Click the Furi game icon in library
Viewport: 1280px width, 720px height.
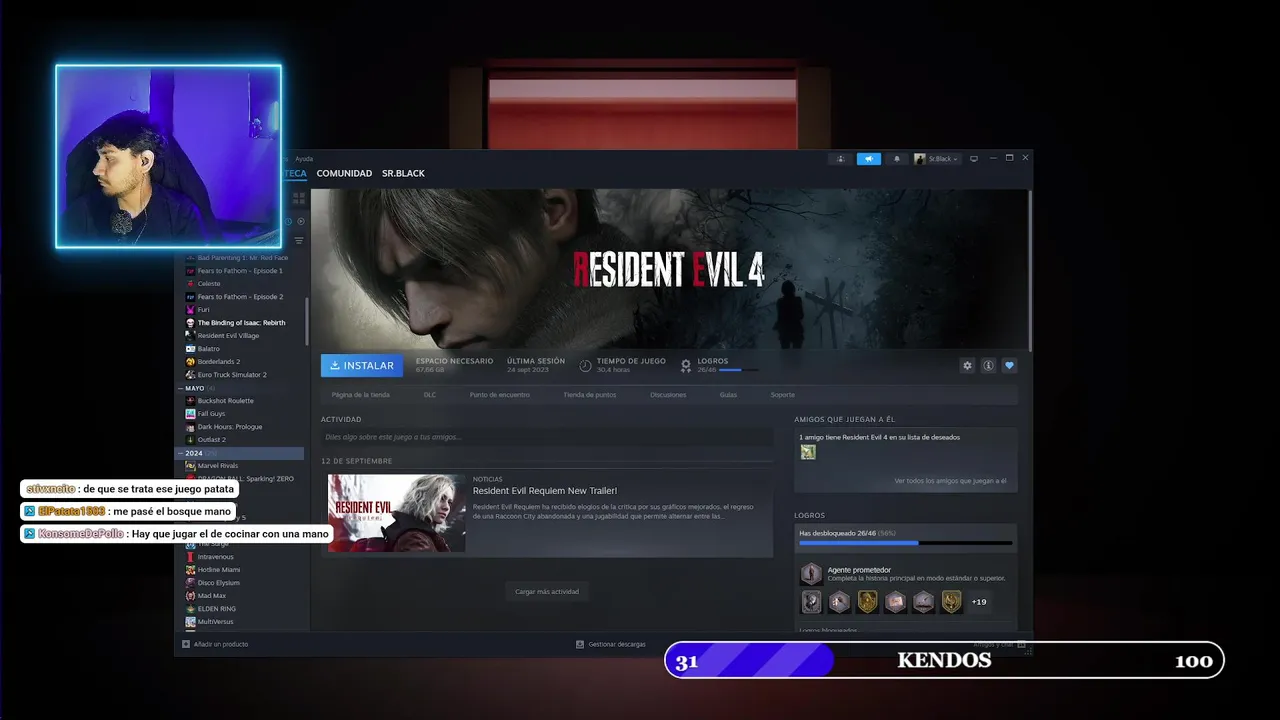tap(190, 310)
